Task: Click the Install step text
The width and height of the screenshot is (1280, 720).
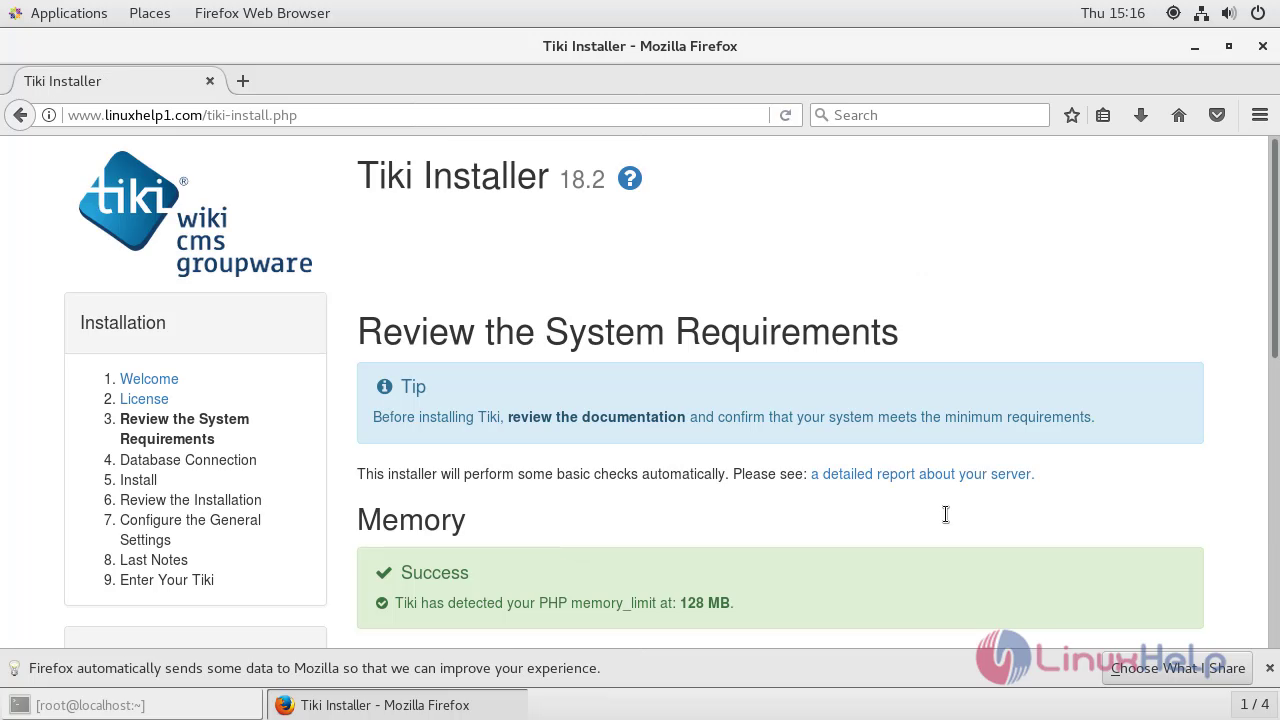Action: 138,480
